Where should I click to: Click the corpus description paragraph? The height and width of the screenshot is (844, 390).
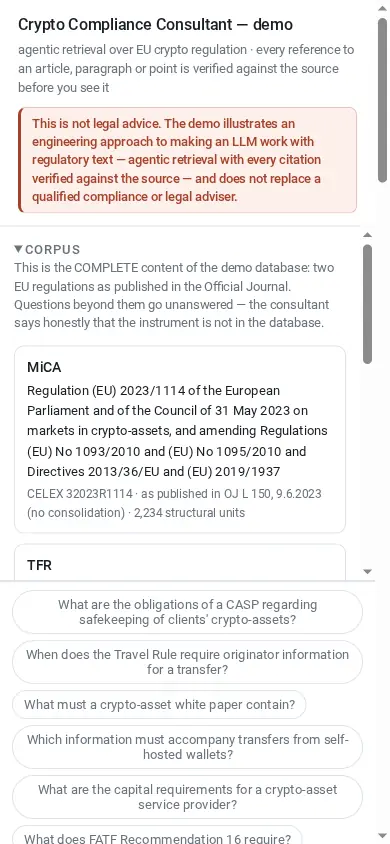click(x=174, y=295)
